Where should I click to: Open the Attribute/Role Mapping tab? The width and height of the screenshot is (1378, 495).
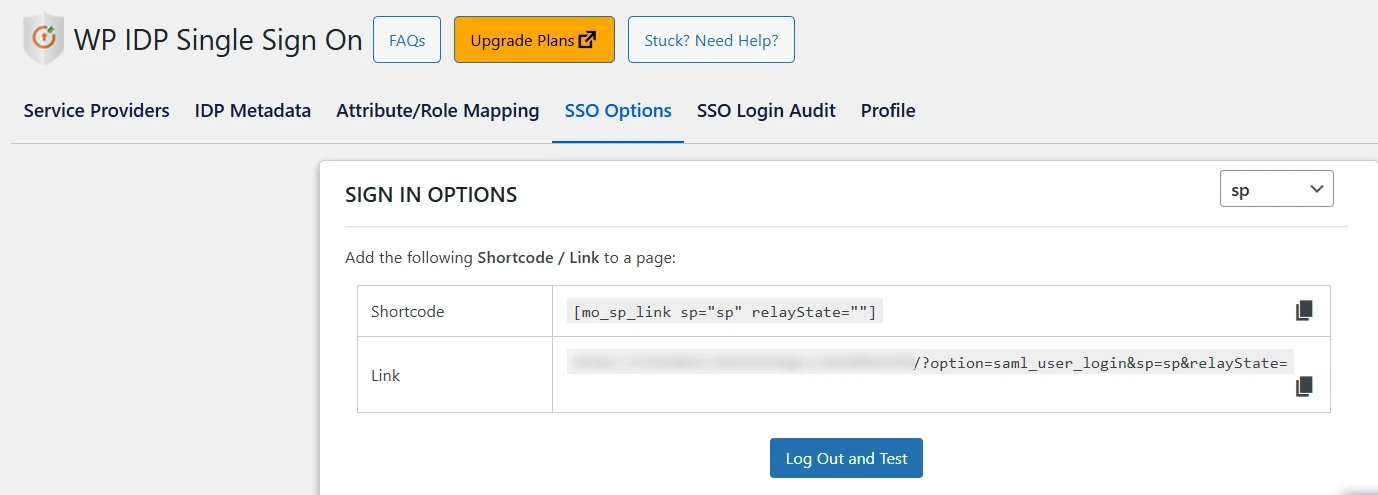click(438, 111)
